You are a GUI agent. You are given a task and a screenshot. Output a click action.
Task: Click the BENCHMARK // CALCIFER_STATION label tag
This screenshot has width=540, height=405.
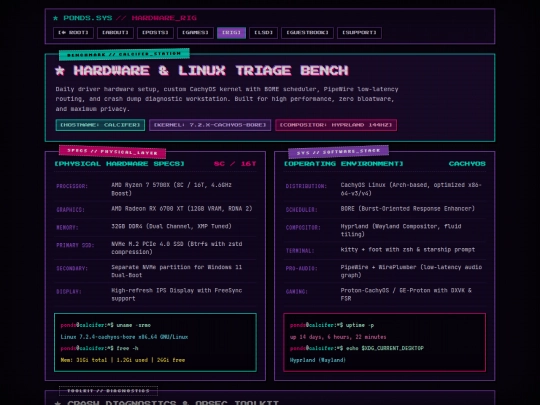124,54
